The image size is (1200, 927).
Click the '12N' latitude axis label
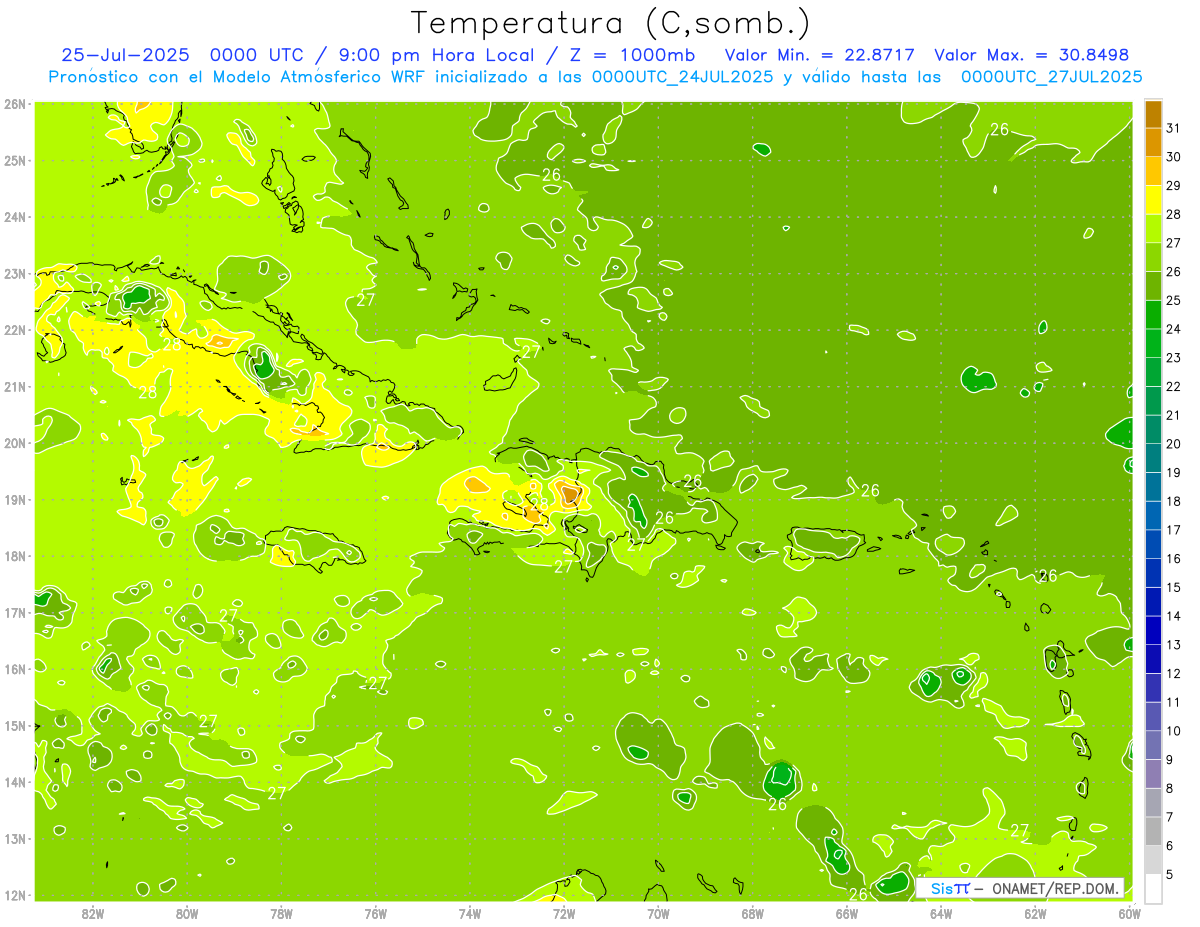click(x=15, y=895)
